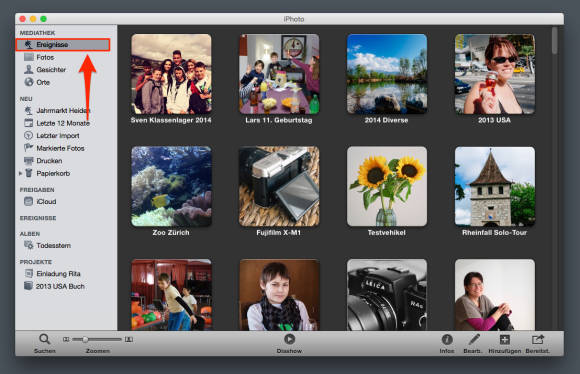Open the Drucken printer icon

point(28,161)
